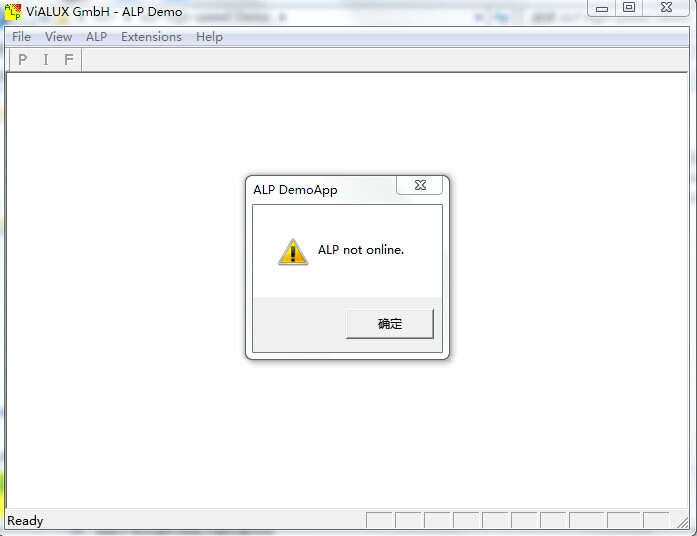Open the File menu
Viewport: 697px width, 536px height.
pyautogui.click(x=21, y=37)
